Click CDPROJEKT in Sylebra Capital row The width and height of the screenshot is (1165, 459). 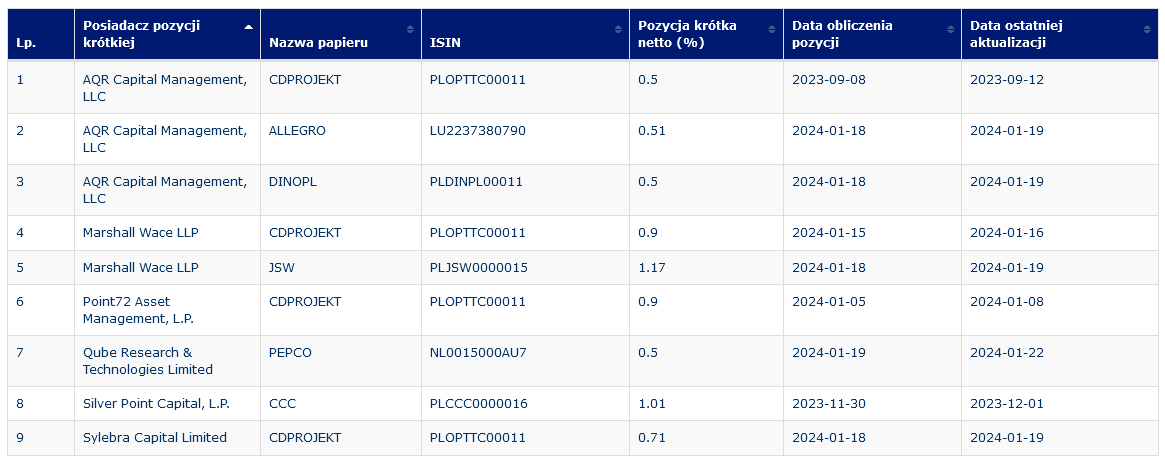tap(305, 438)
